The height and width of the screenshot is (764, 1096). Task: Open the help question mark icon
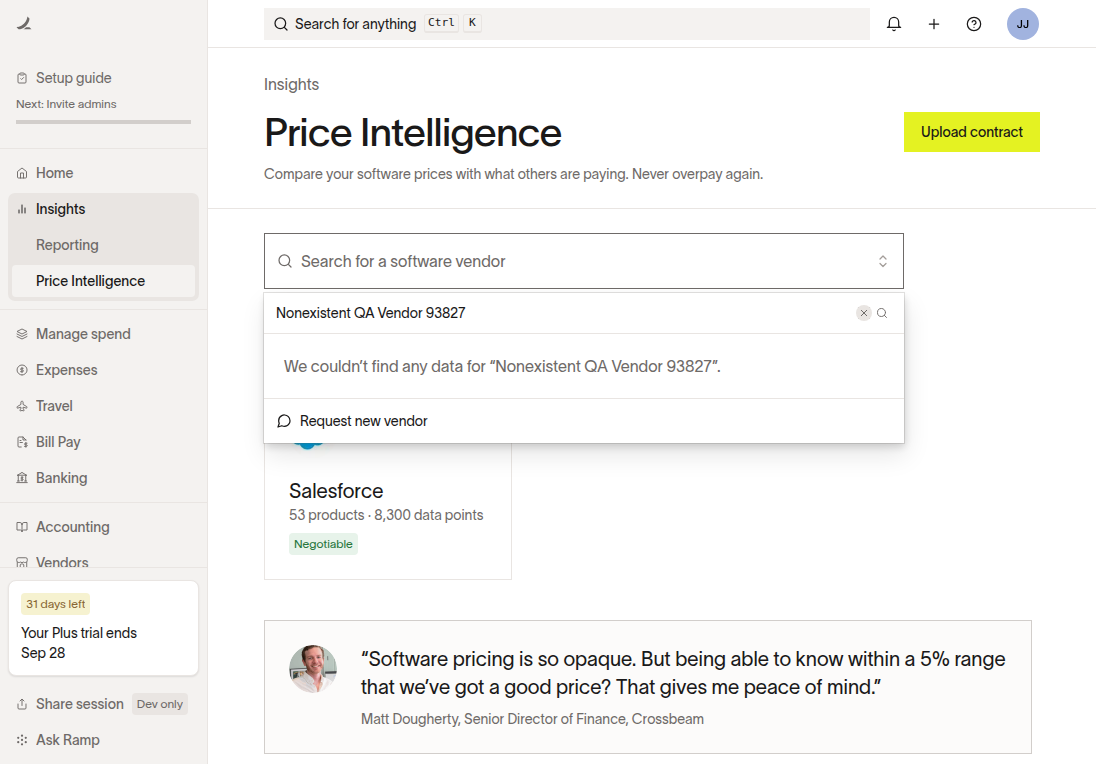point(974,24)
